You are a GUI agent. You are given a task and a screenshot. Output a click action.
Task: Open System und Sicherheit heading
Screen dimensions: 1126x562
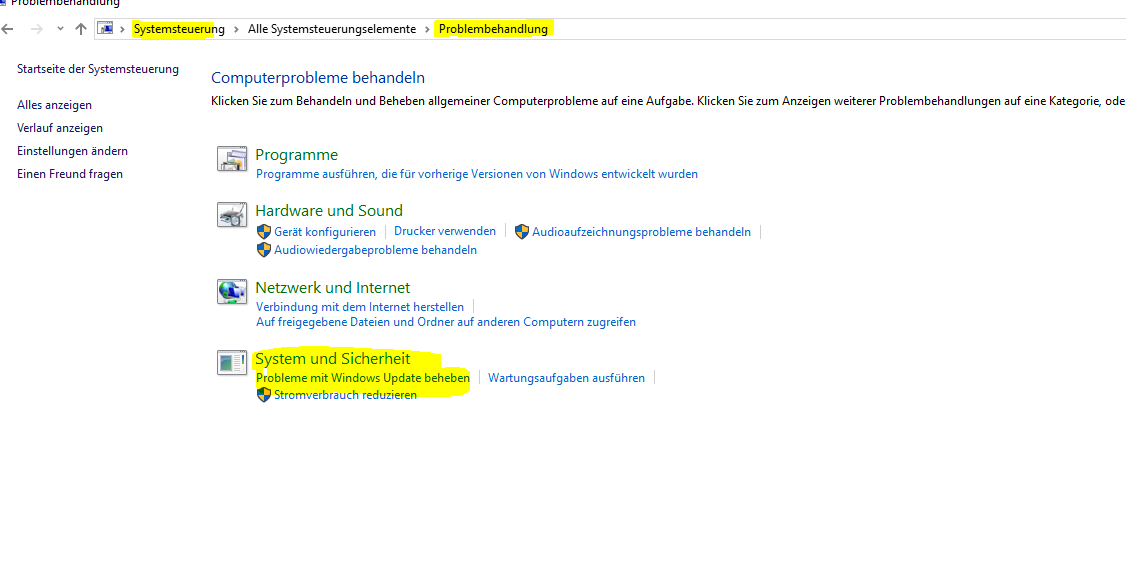(x=332, y=358)
